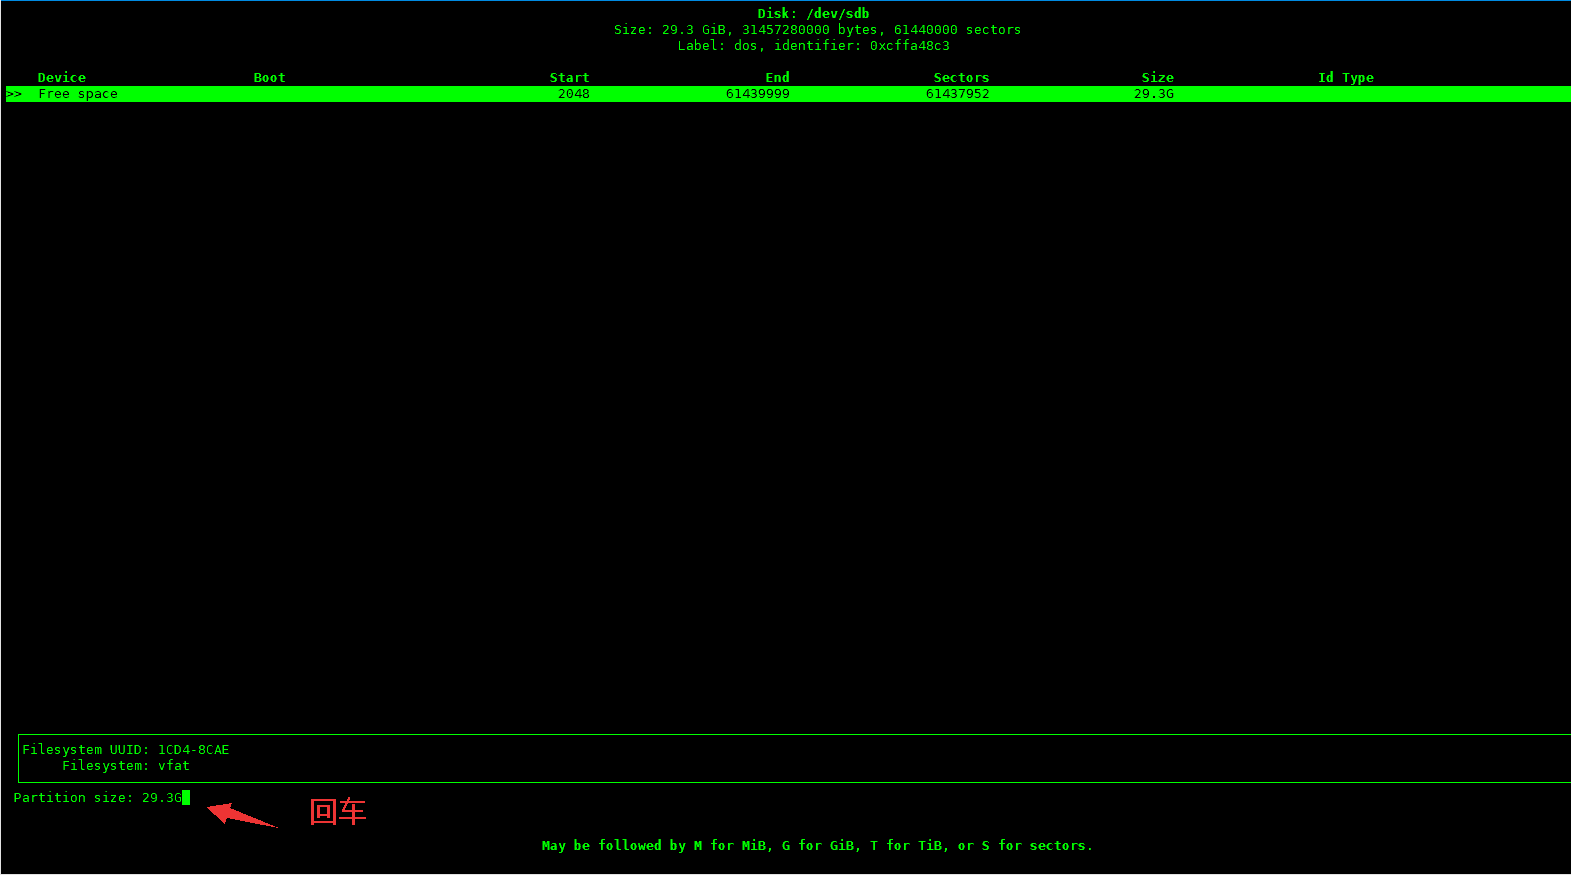This screenshot has width=1571, height=875.
Task: Click the Filesystem: vfat line
Action: click(126, 766)
